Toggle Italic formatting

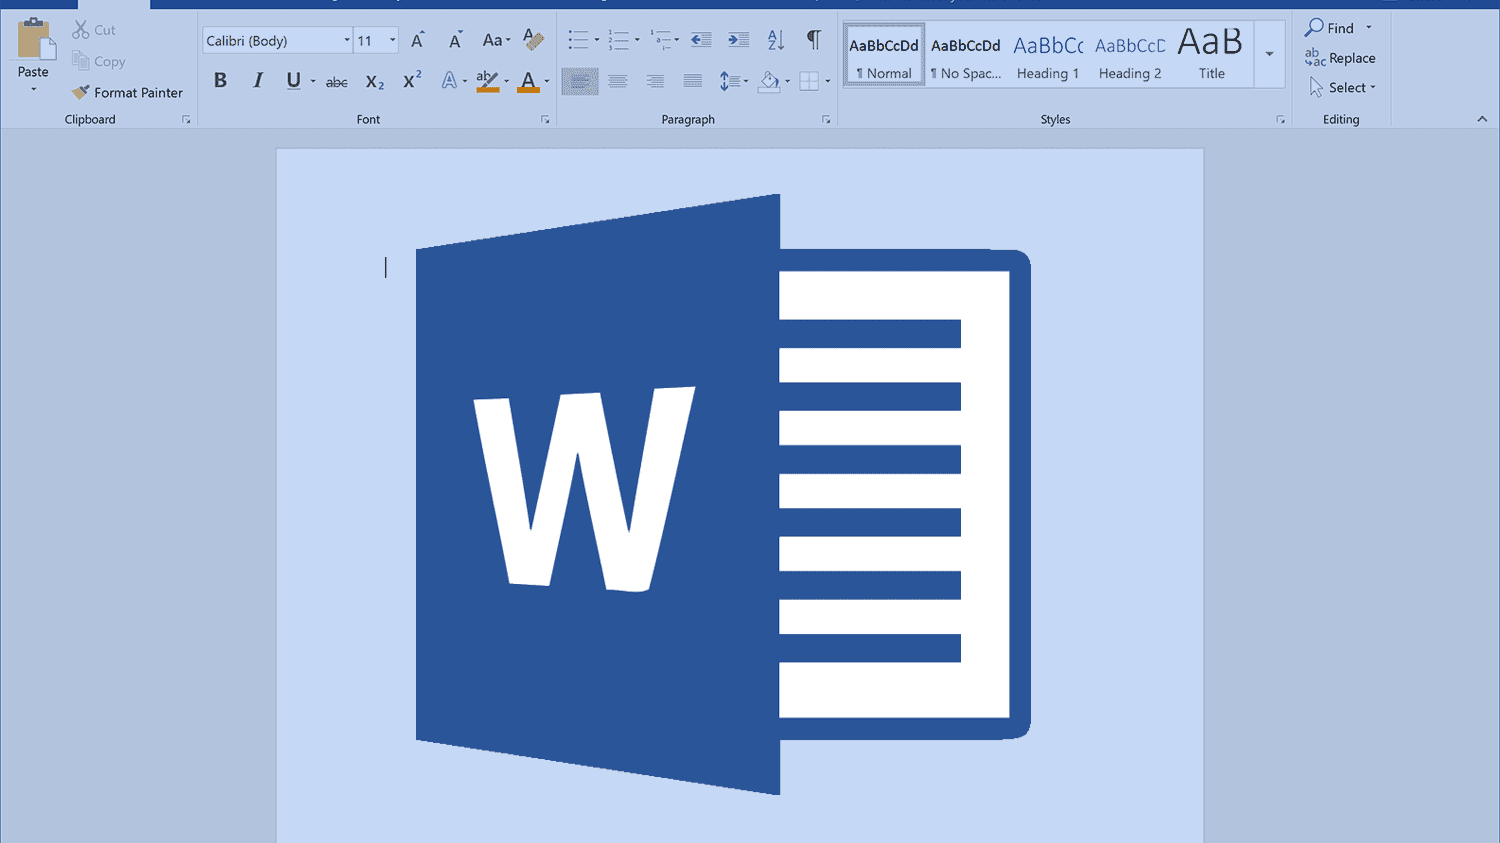pos(257,81)
